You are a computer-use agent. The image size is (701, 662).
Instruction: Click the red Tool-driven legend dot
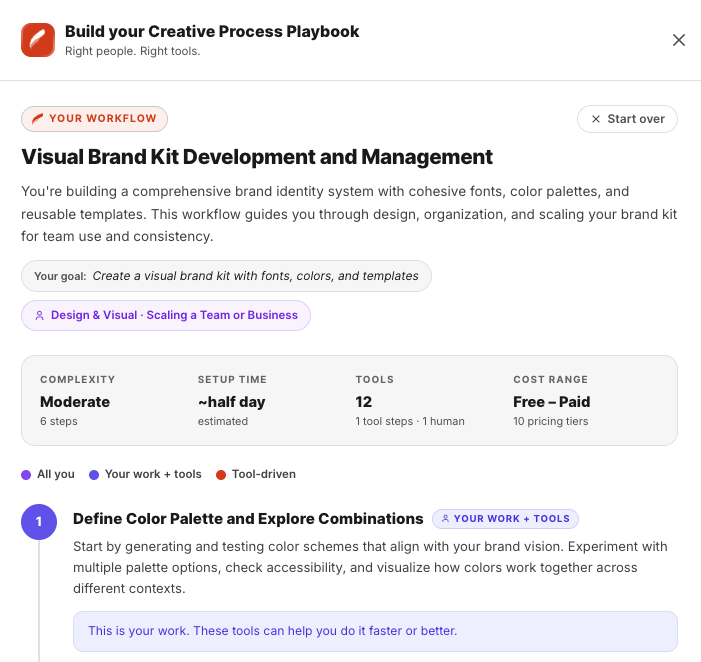point(221,474)
